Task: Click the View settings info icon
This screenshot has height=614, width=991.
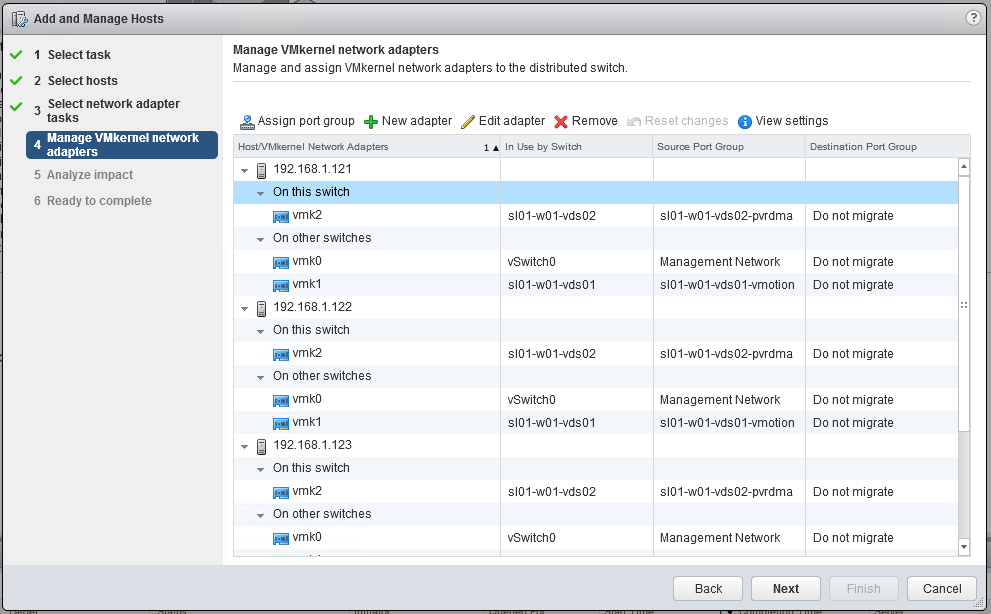Action: 745,121
